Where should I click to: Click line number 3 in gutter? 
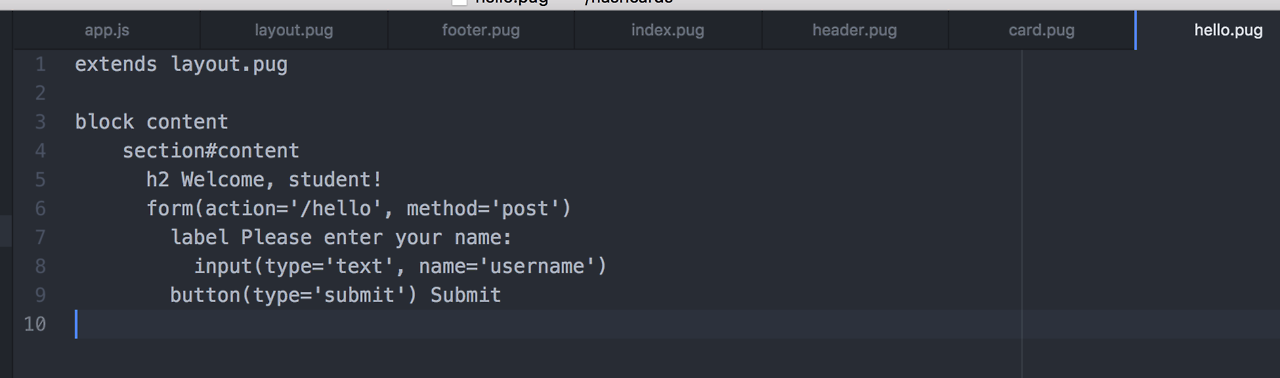[x=40, y=122]
